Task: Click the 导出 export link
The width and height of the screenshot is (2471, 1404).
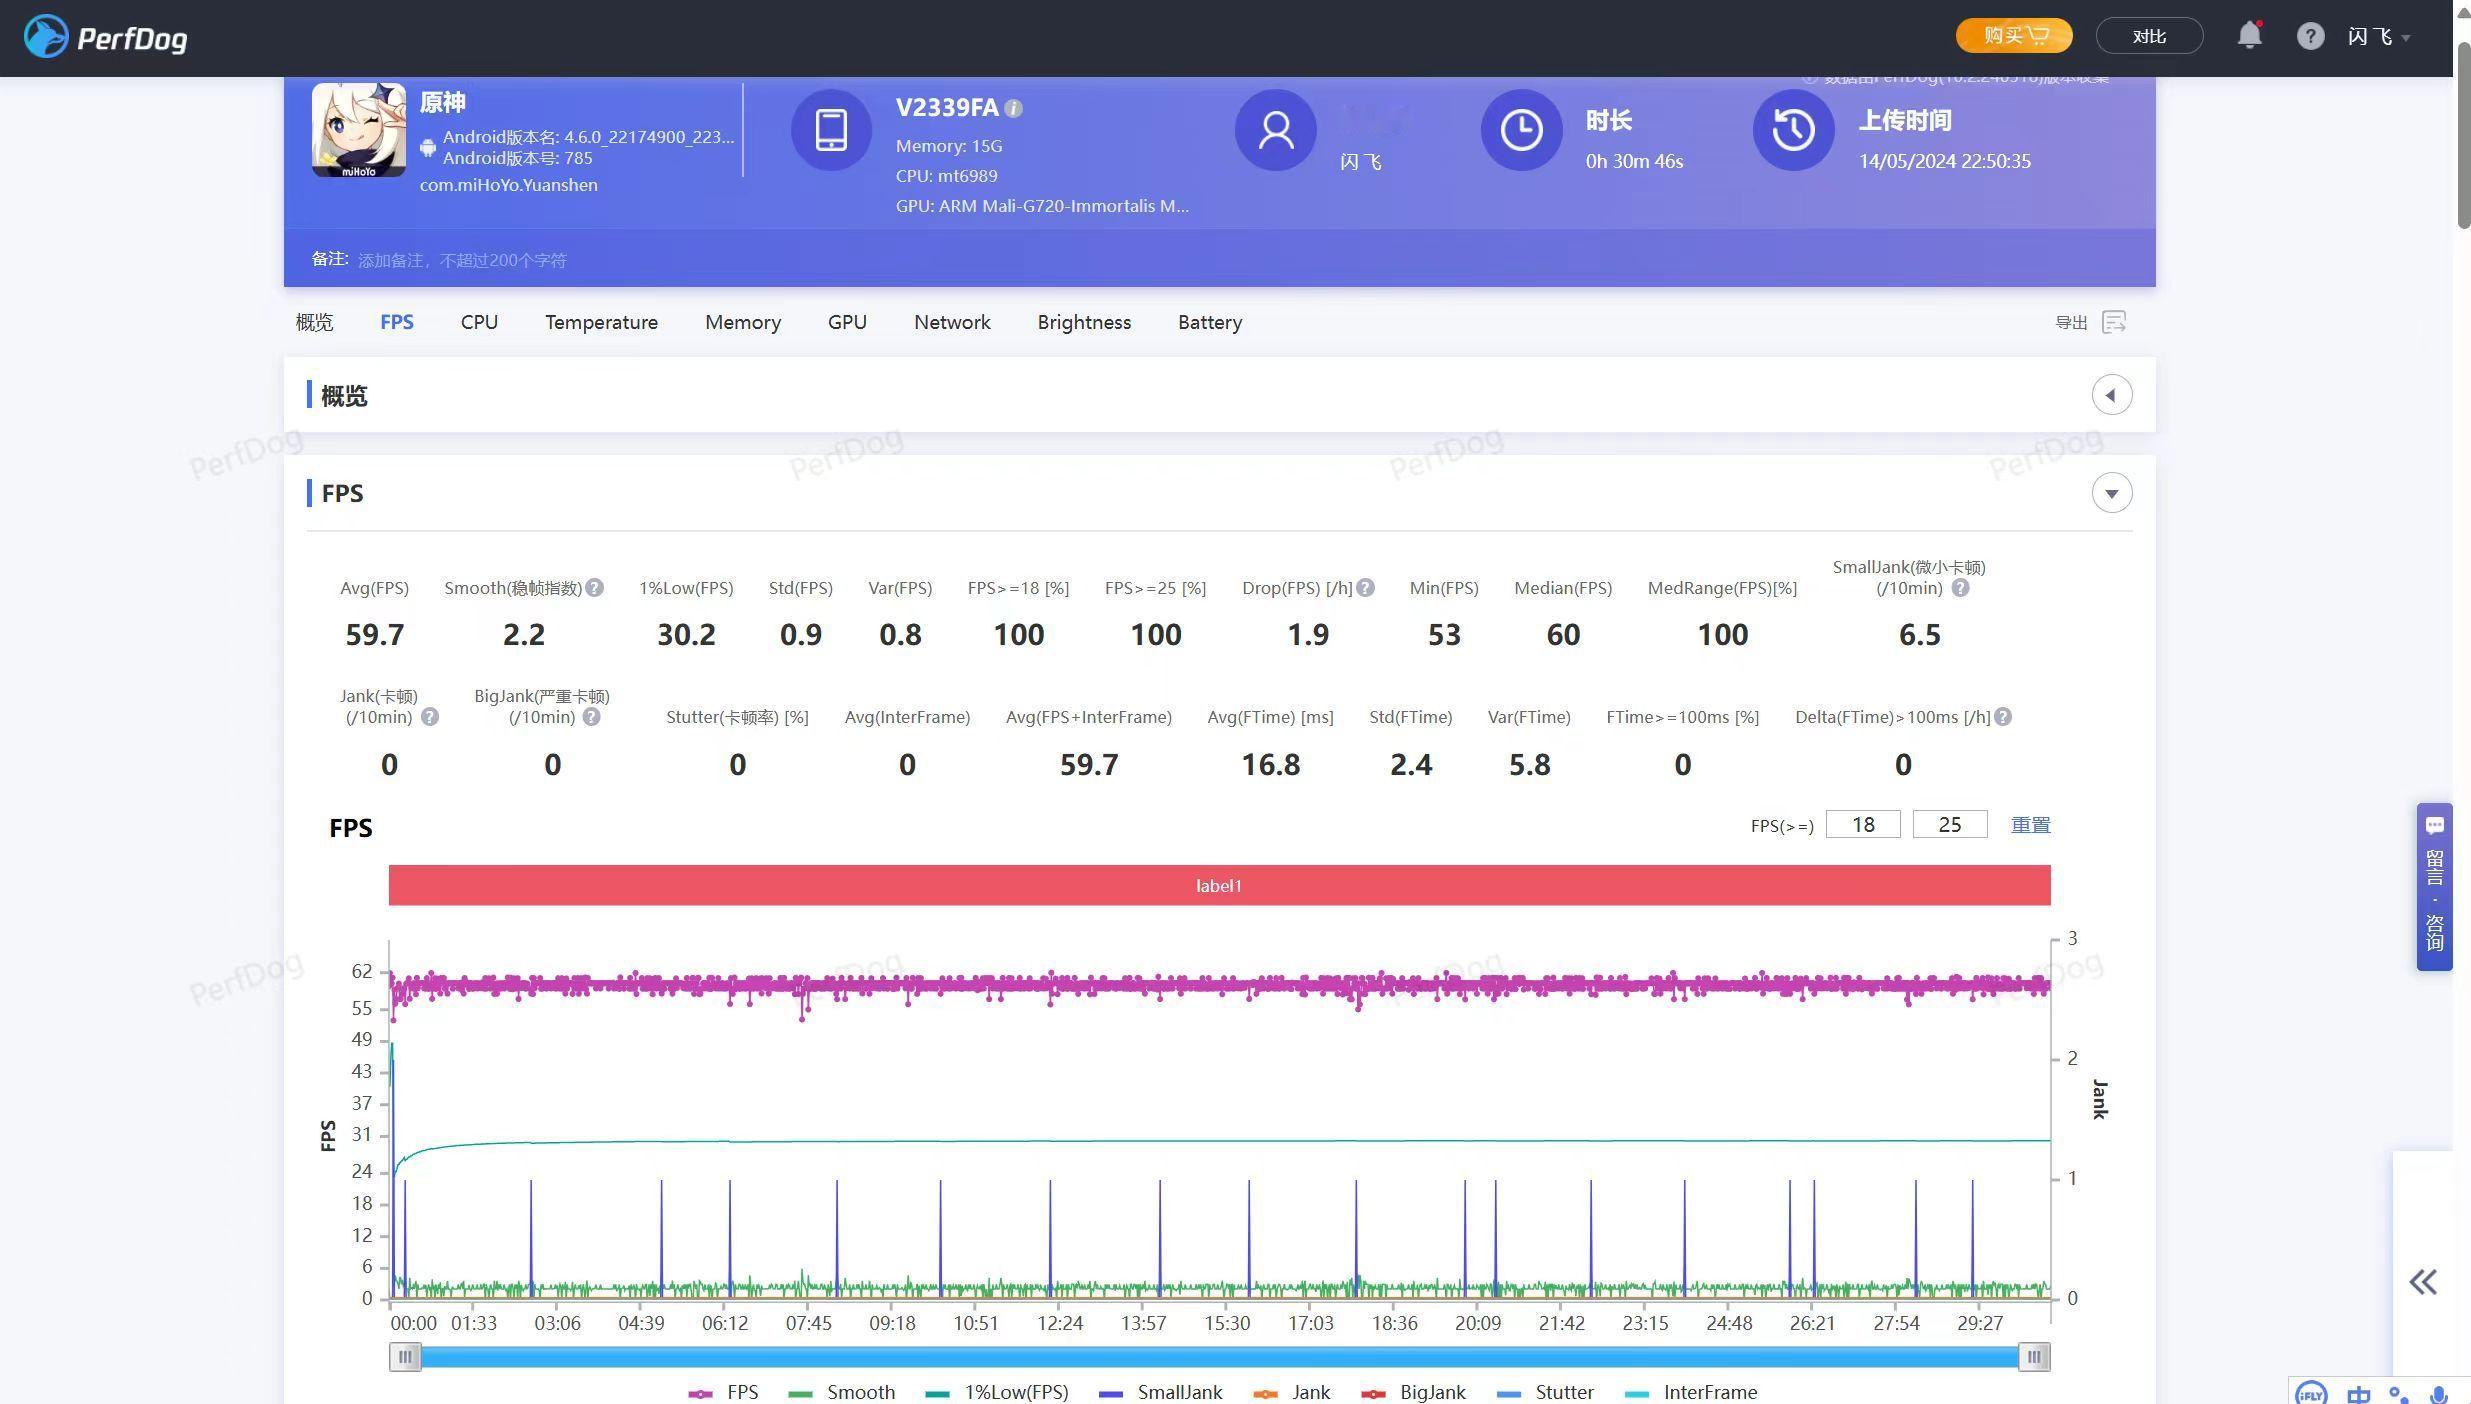Action: pyautogui.click(x=2071, y=322)
